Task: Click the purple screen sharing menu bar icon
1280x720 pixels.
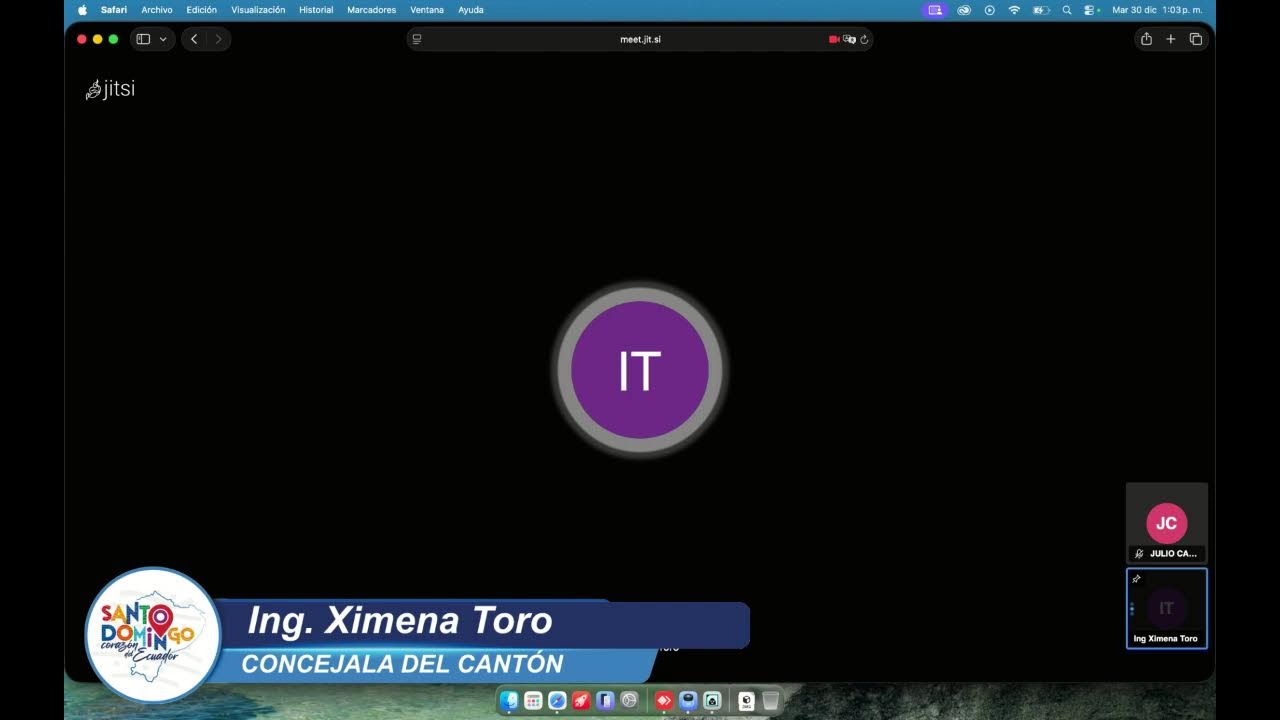Action: [x=935, y=10]
